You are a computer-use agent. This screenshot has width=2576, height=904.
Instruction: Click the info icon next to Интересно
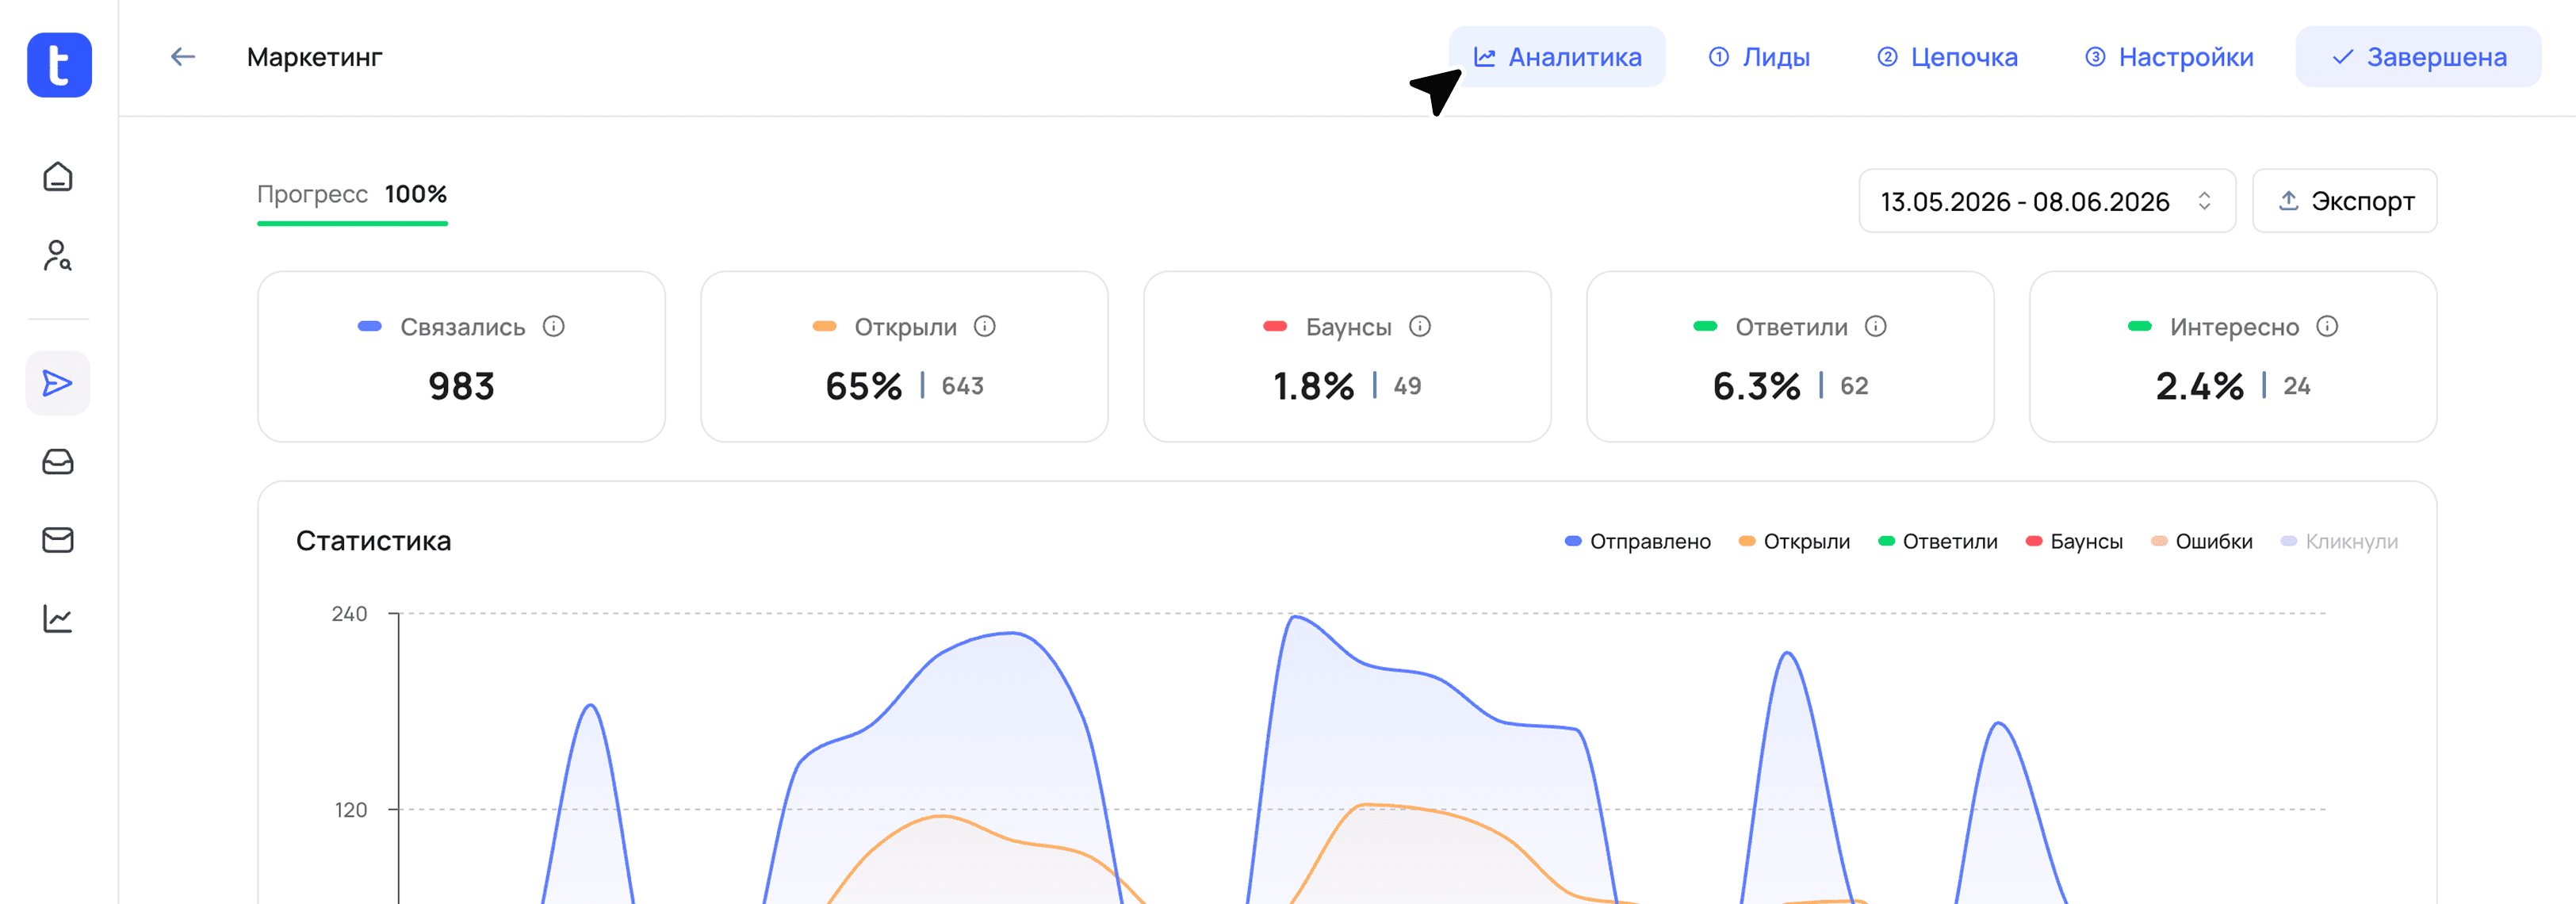tap(2327, 326)
